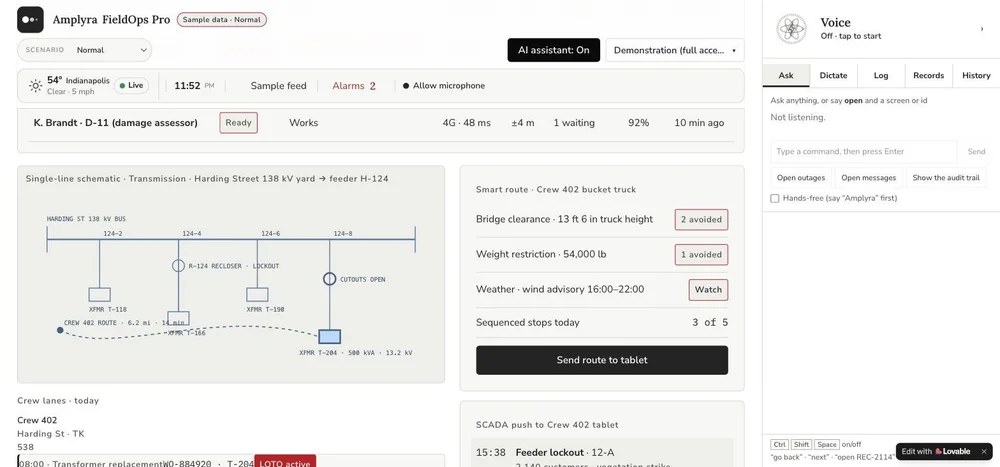The image size is (1000, 467).
Task: Toggle the AI assistant On button
Action: 554,50
